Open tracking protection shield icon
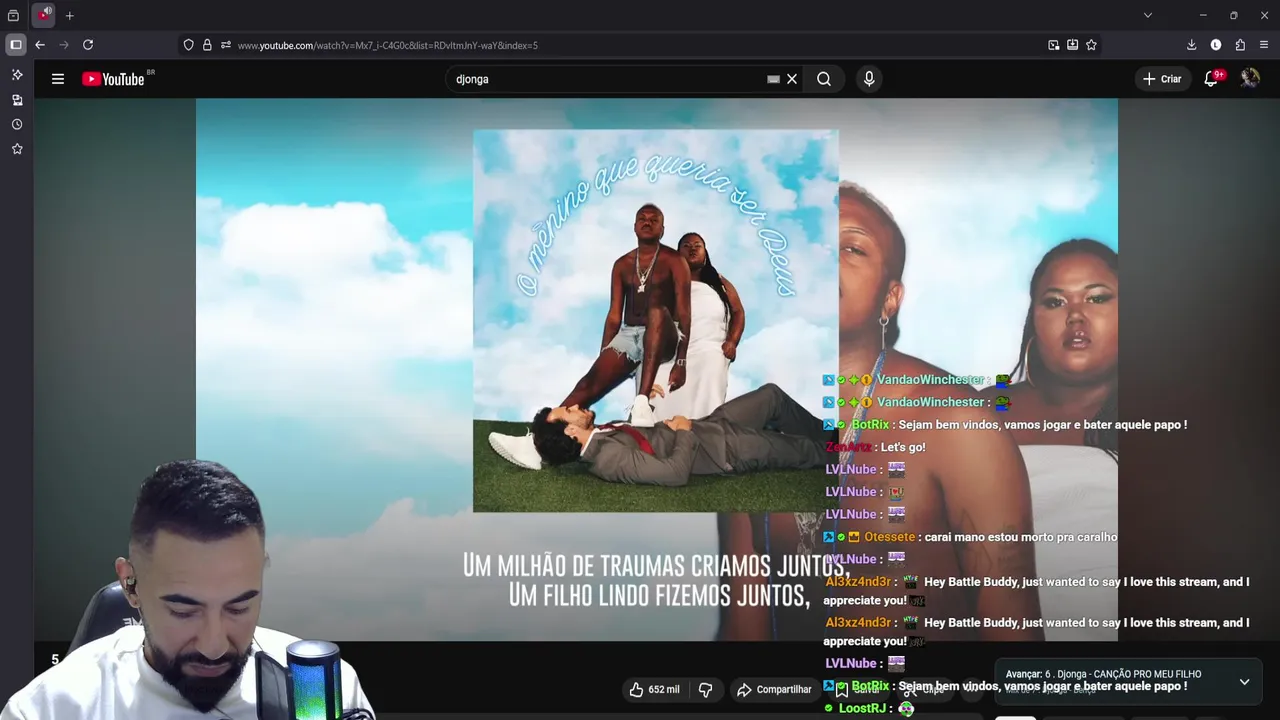The width and height of the screenshot is (1280, 720). (x=188, y=45)
